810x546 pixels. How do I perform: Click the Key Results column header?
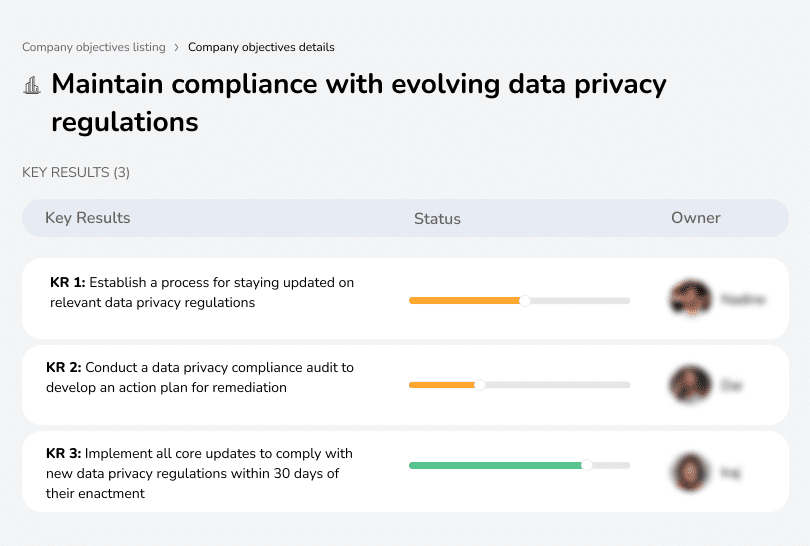[88, 218]
